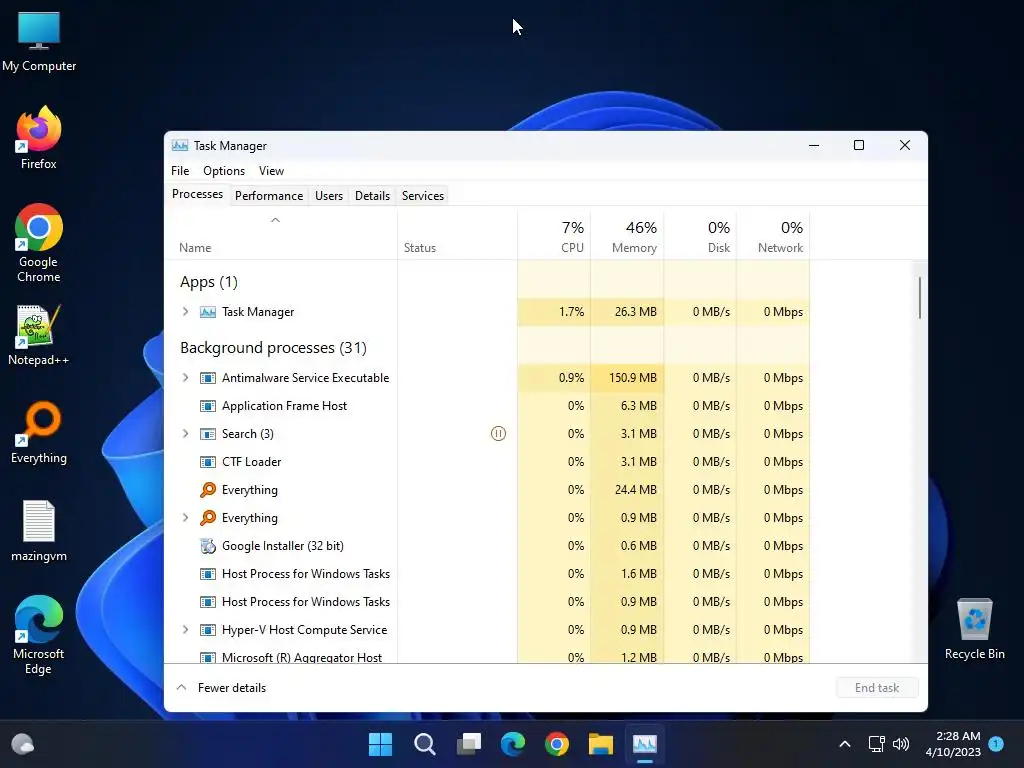1024x768 pixels.
Task: Select the Recycle Bin desktop icon
Action: coord(974,629)
